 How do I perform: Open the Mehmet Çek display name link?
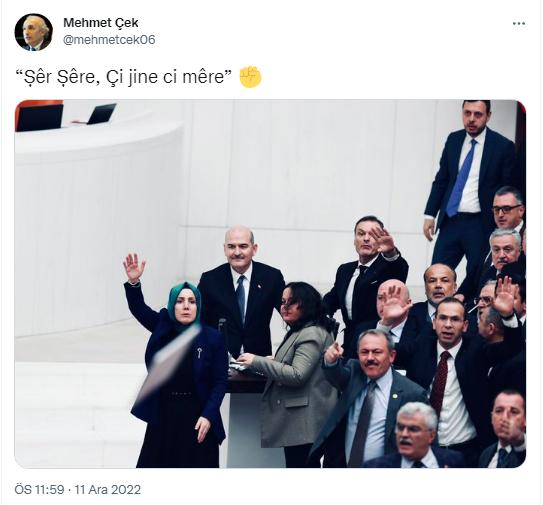[x=101, y=23]
